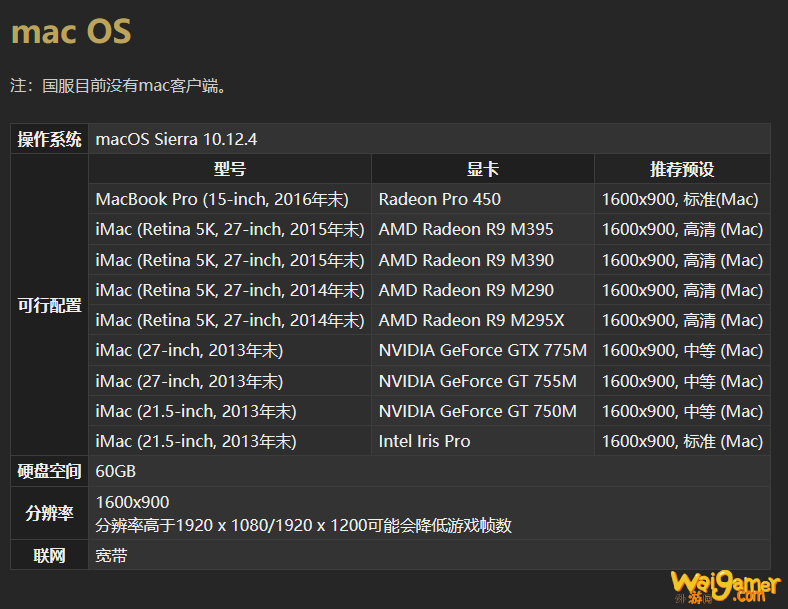Select the "Radeon Pro 450" cell

[x=482, y=199]
